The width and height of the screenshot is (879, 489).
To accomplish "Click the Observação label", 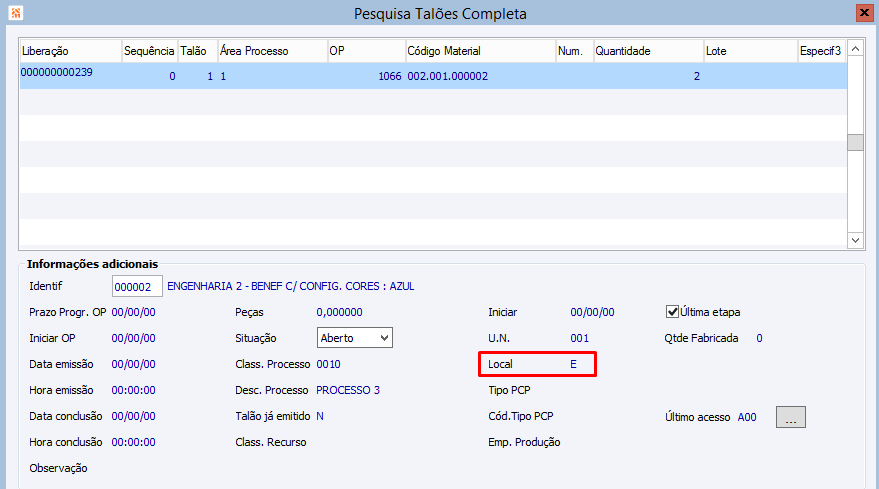I will click(x=58, y=468).
